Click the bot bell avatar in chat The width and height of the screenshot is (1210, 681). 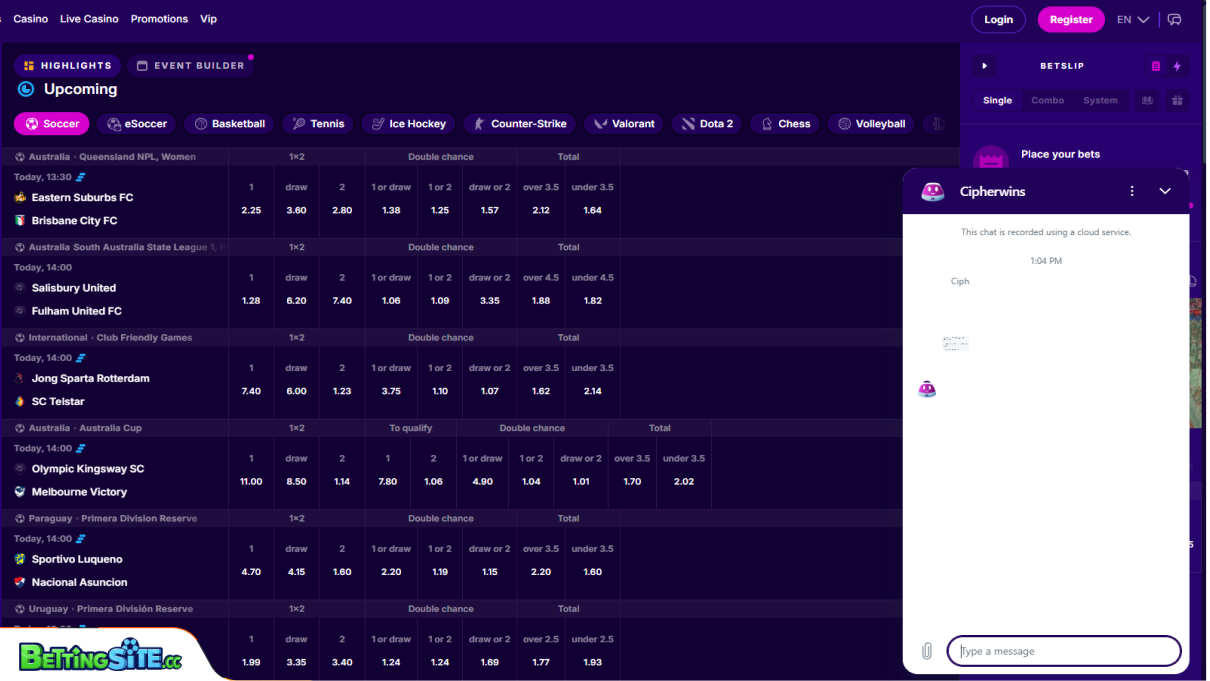(927, 390)
